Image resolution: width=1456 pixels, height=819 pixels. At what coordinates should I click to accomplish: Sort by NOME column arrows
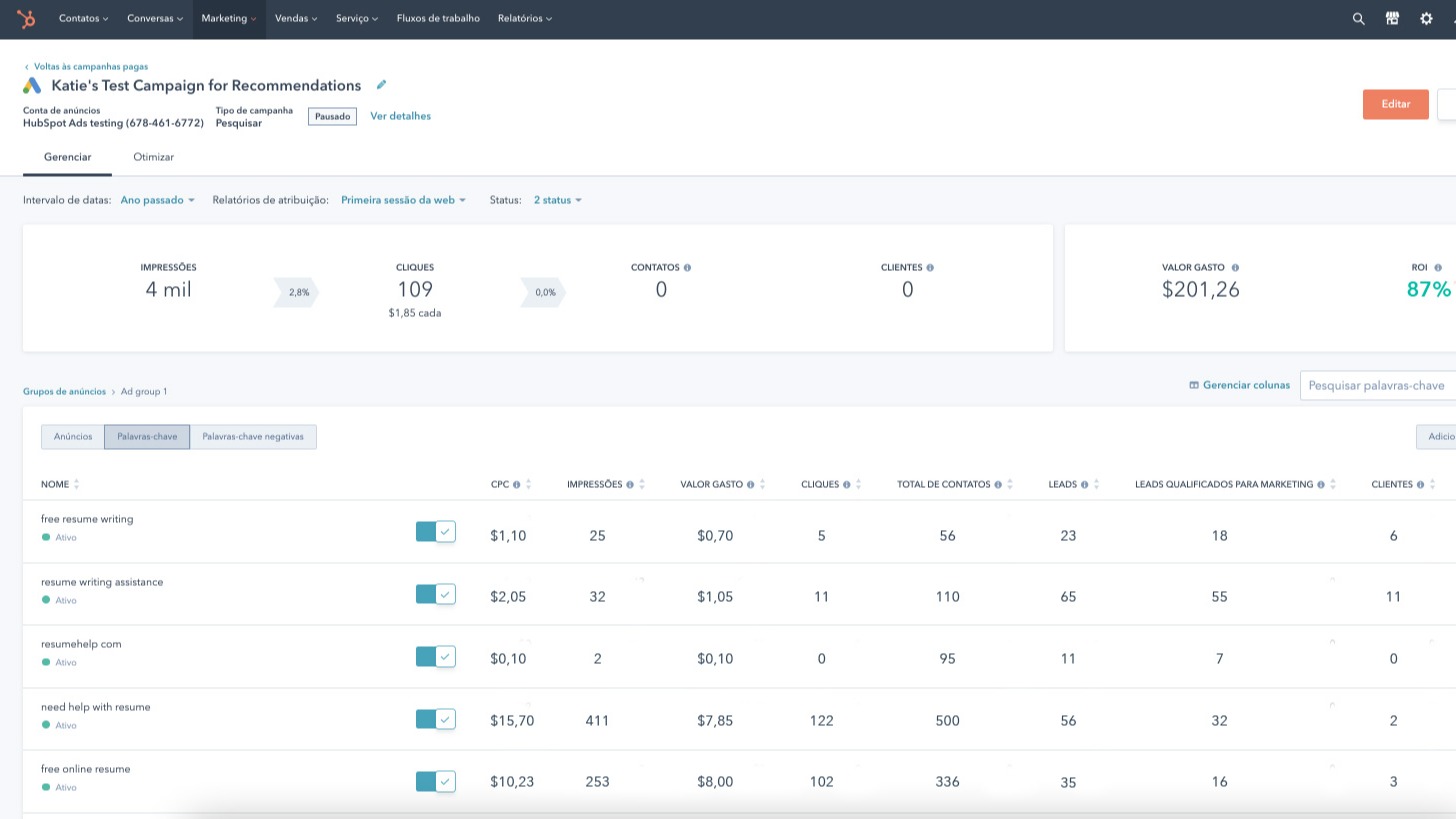(x=77, y=484)
